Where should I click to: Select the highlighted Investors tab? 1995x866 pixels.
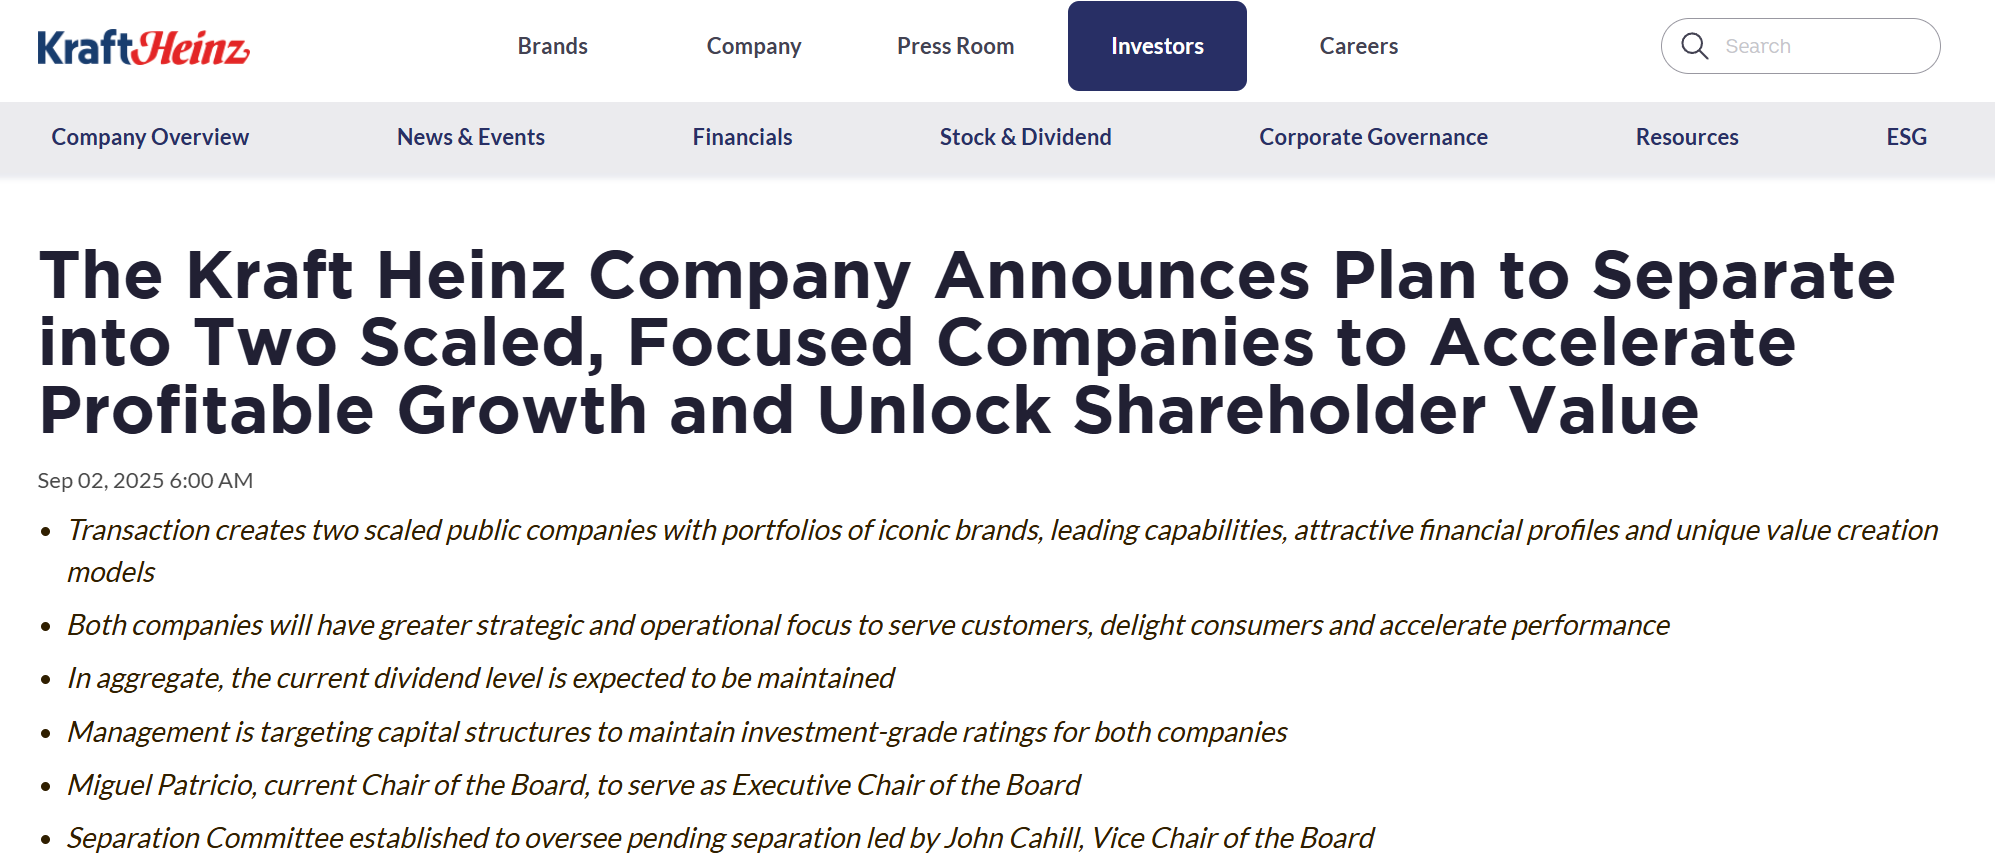[1157, 46]
